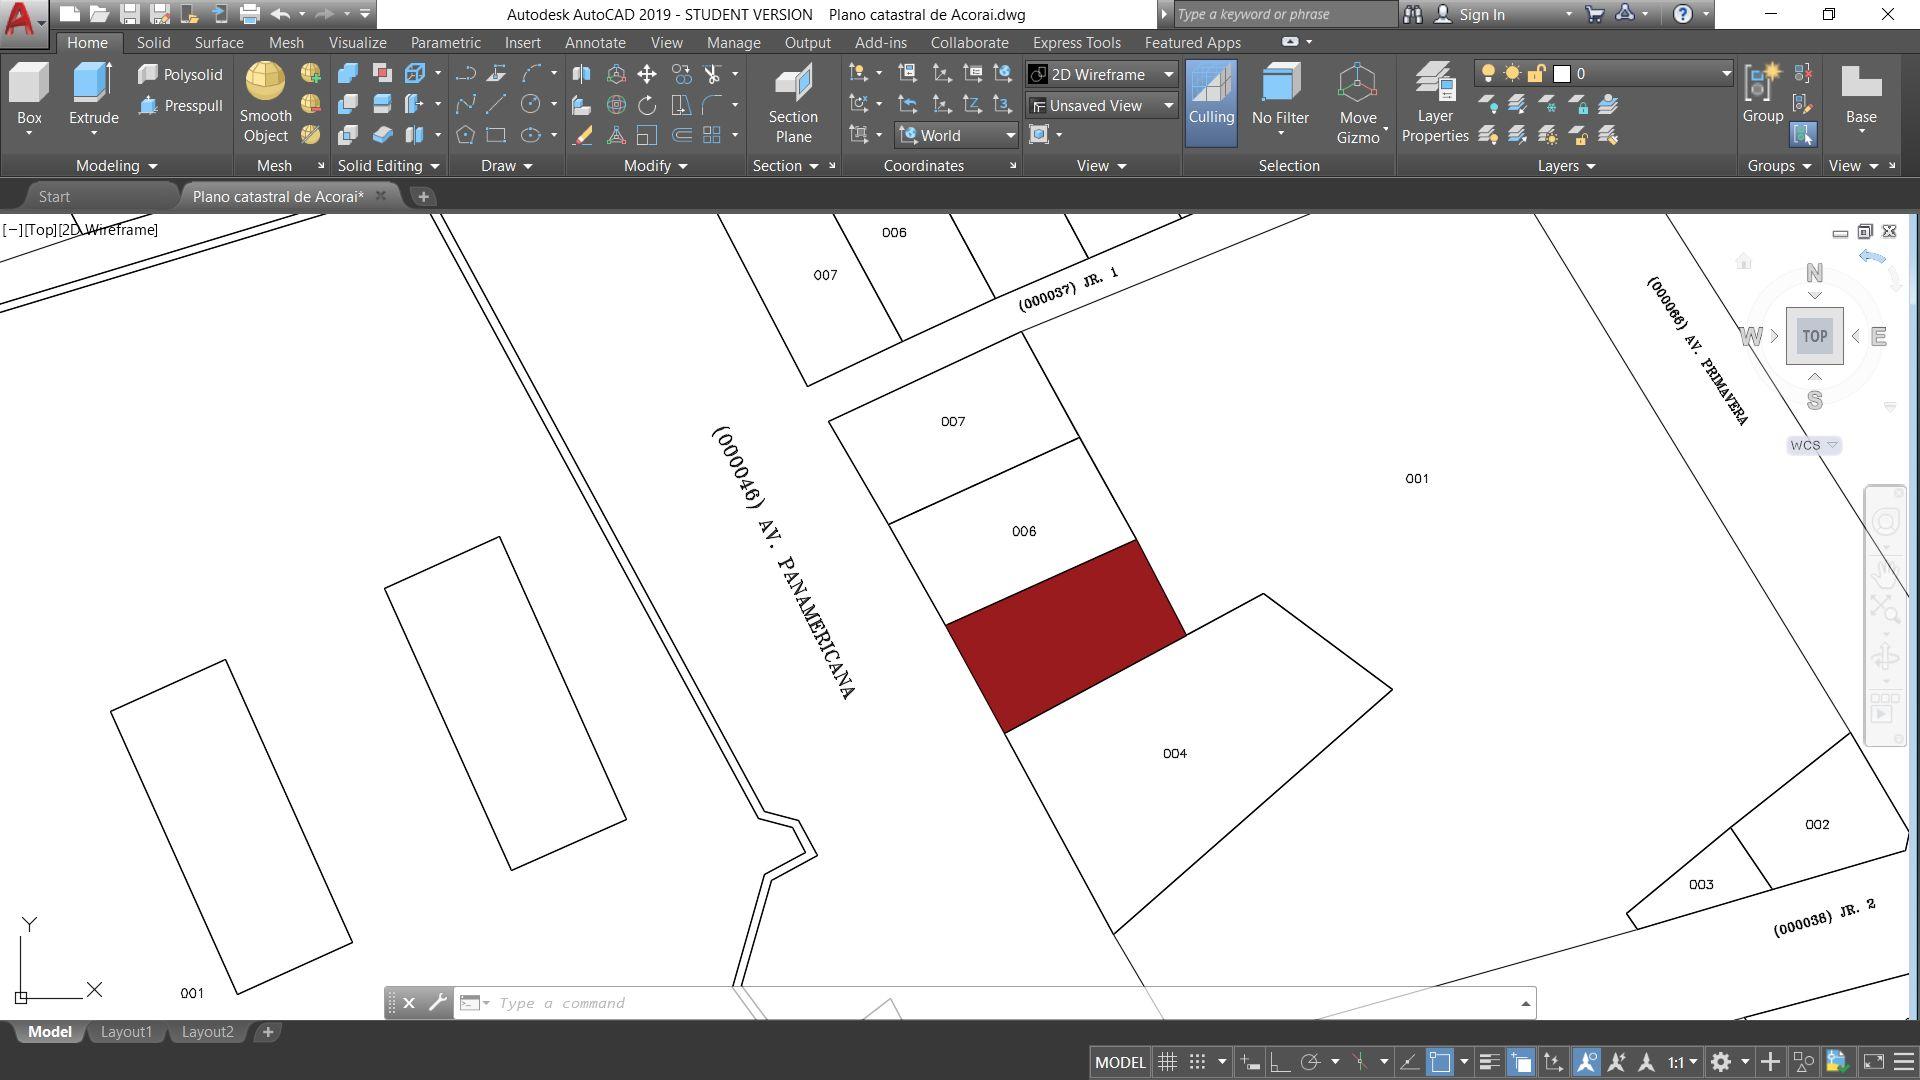
Task: Toggle layer on/off lightbulb icon
Action: coord(1488,74)
